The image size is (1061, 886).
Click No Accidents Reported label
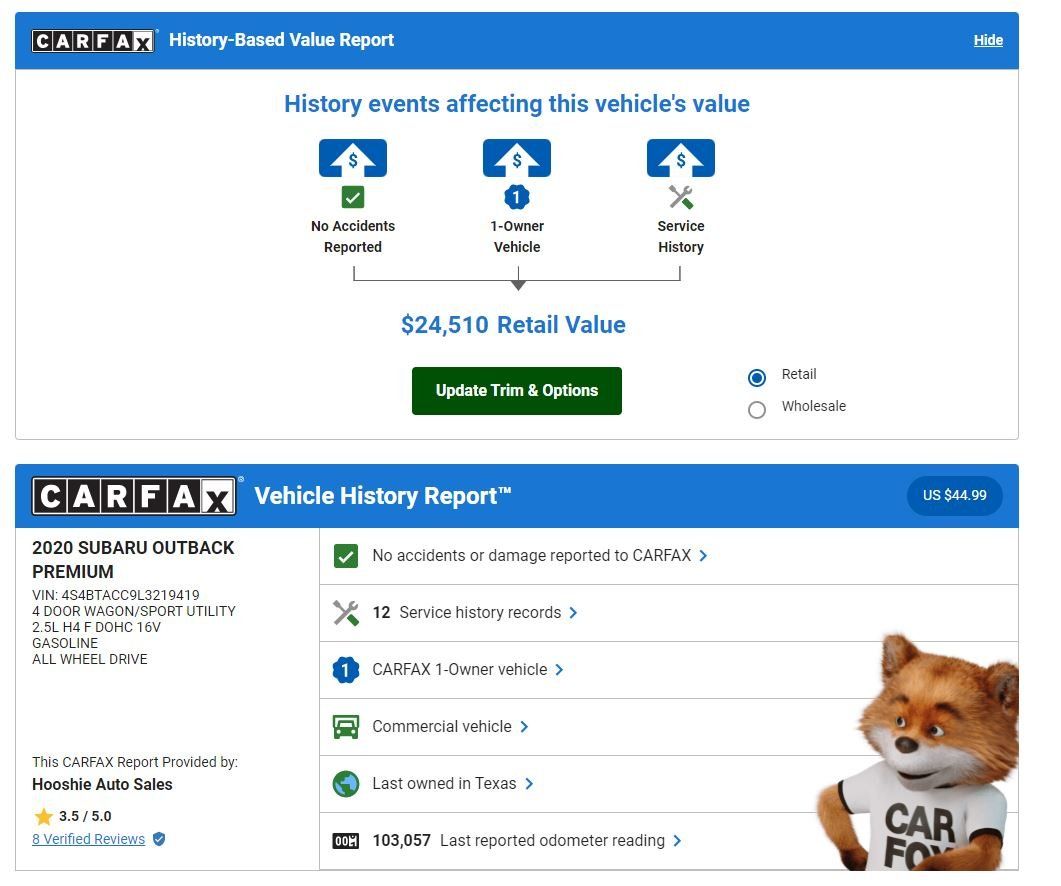[x=353, y=236]
